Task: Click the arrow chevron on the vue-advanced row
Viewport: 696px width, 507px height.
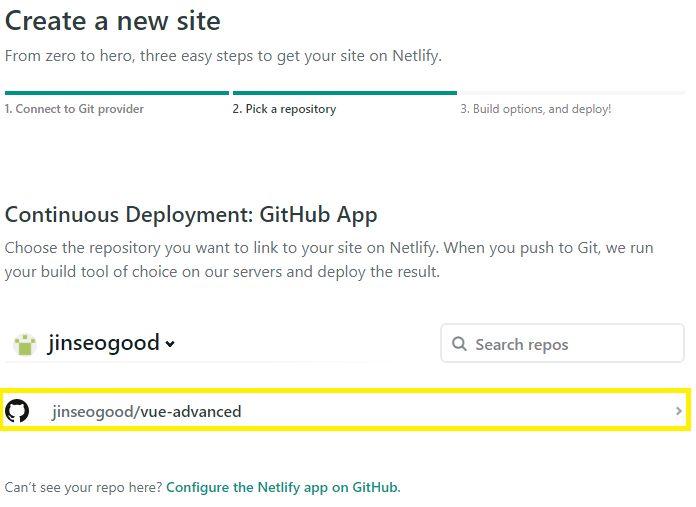Action: (678, 411)
